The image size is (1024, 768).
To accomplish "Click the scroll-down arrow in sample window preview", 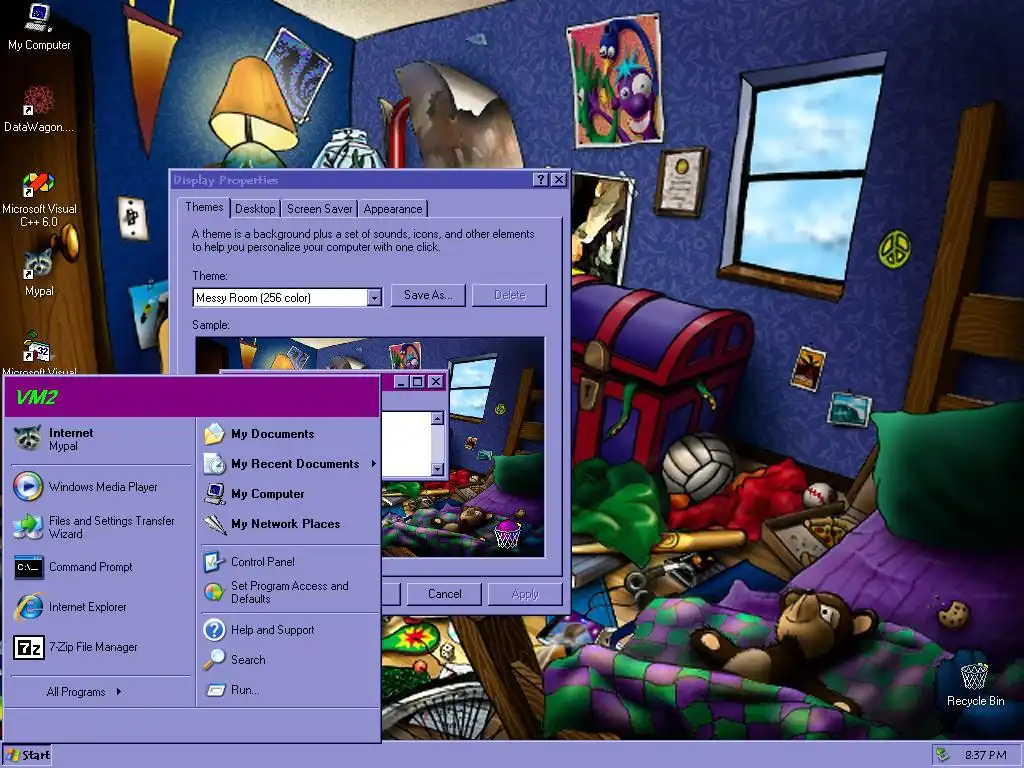I will (x=438, y=469).
